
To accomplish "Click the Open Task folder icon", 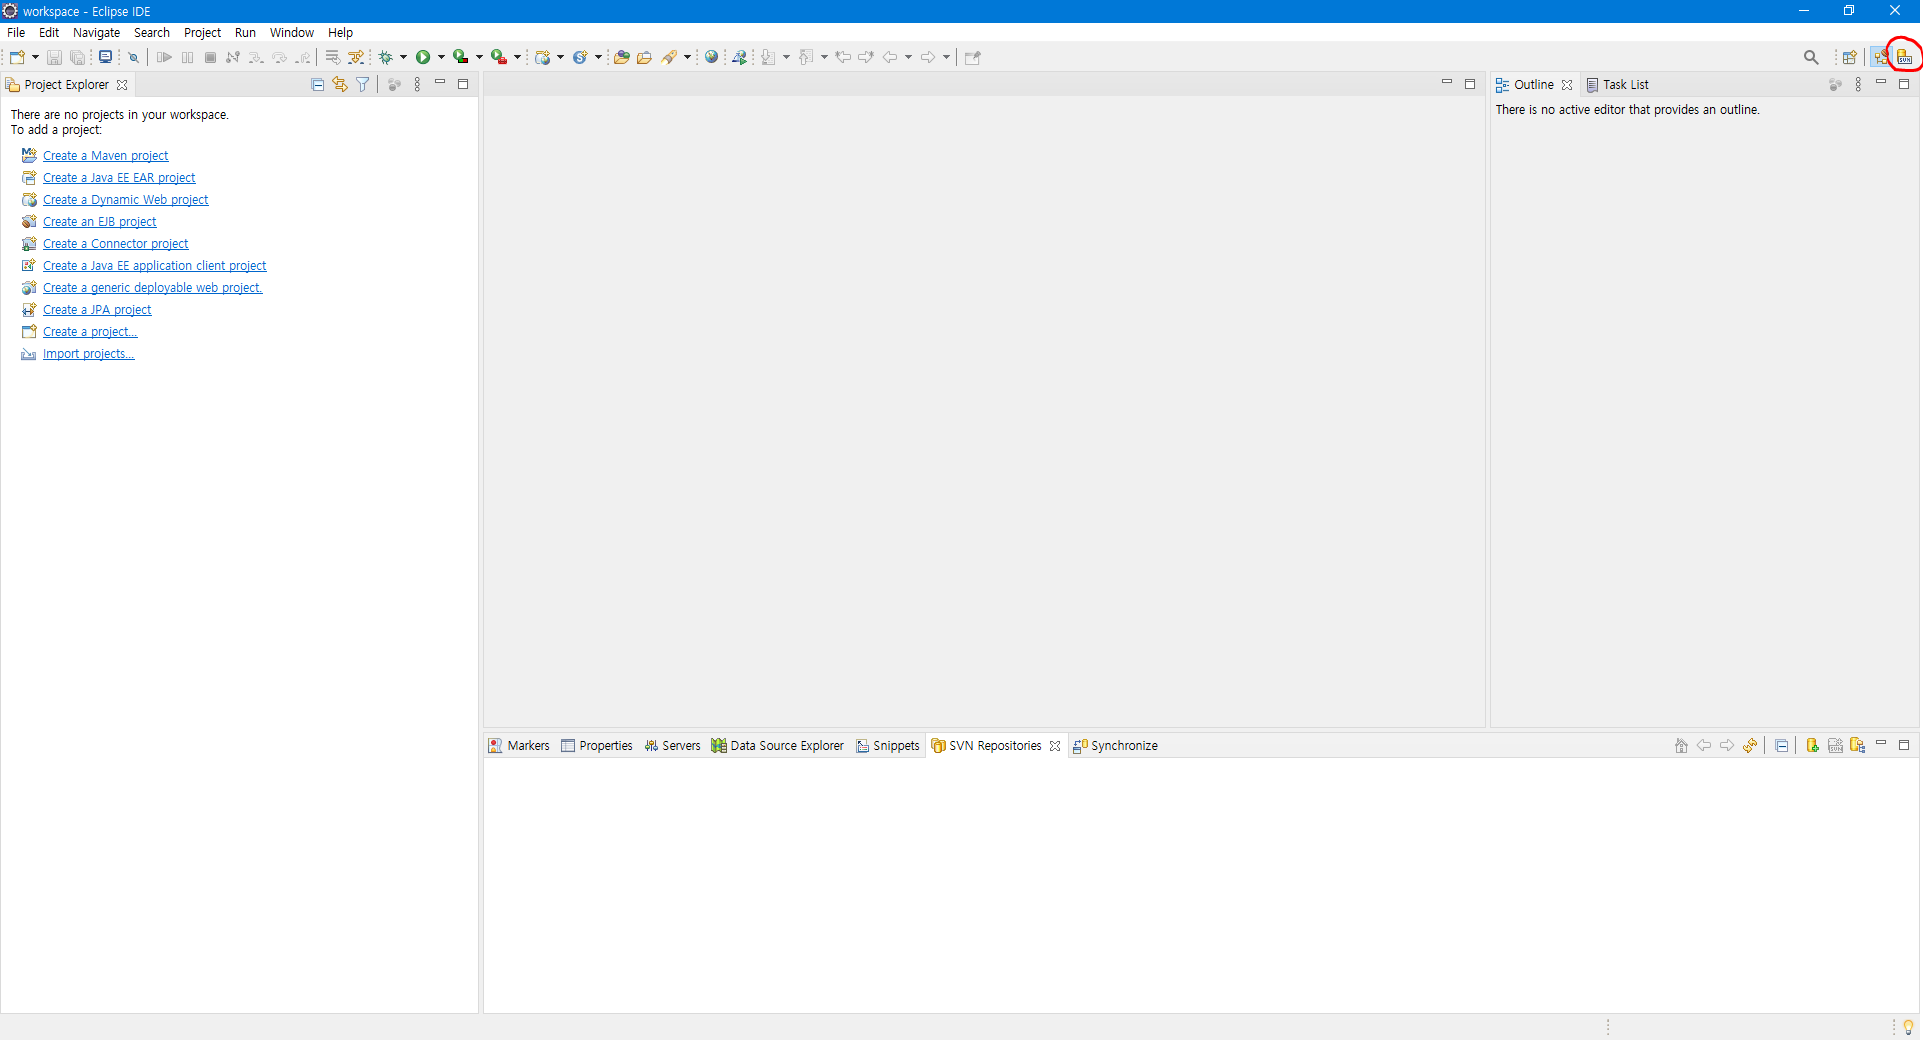I will [x=644, y=57].
